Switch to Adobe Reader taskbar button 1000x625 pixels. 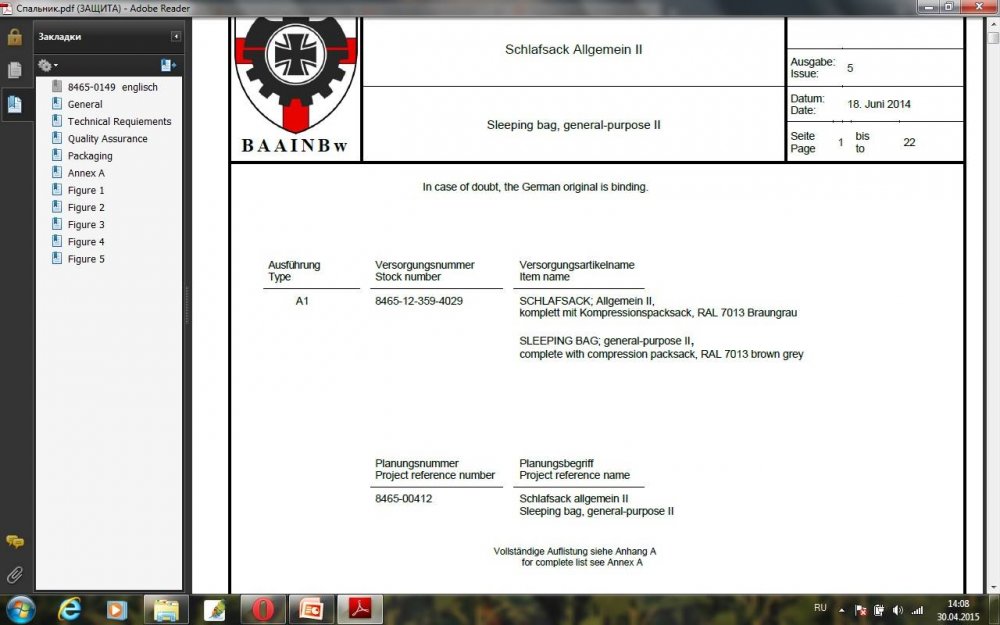click(x=360, y=610)
